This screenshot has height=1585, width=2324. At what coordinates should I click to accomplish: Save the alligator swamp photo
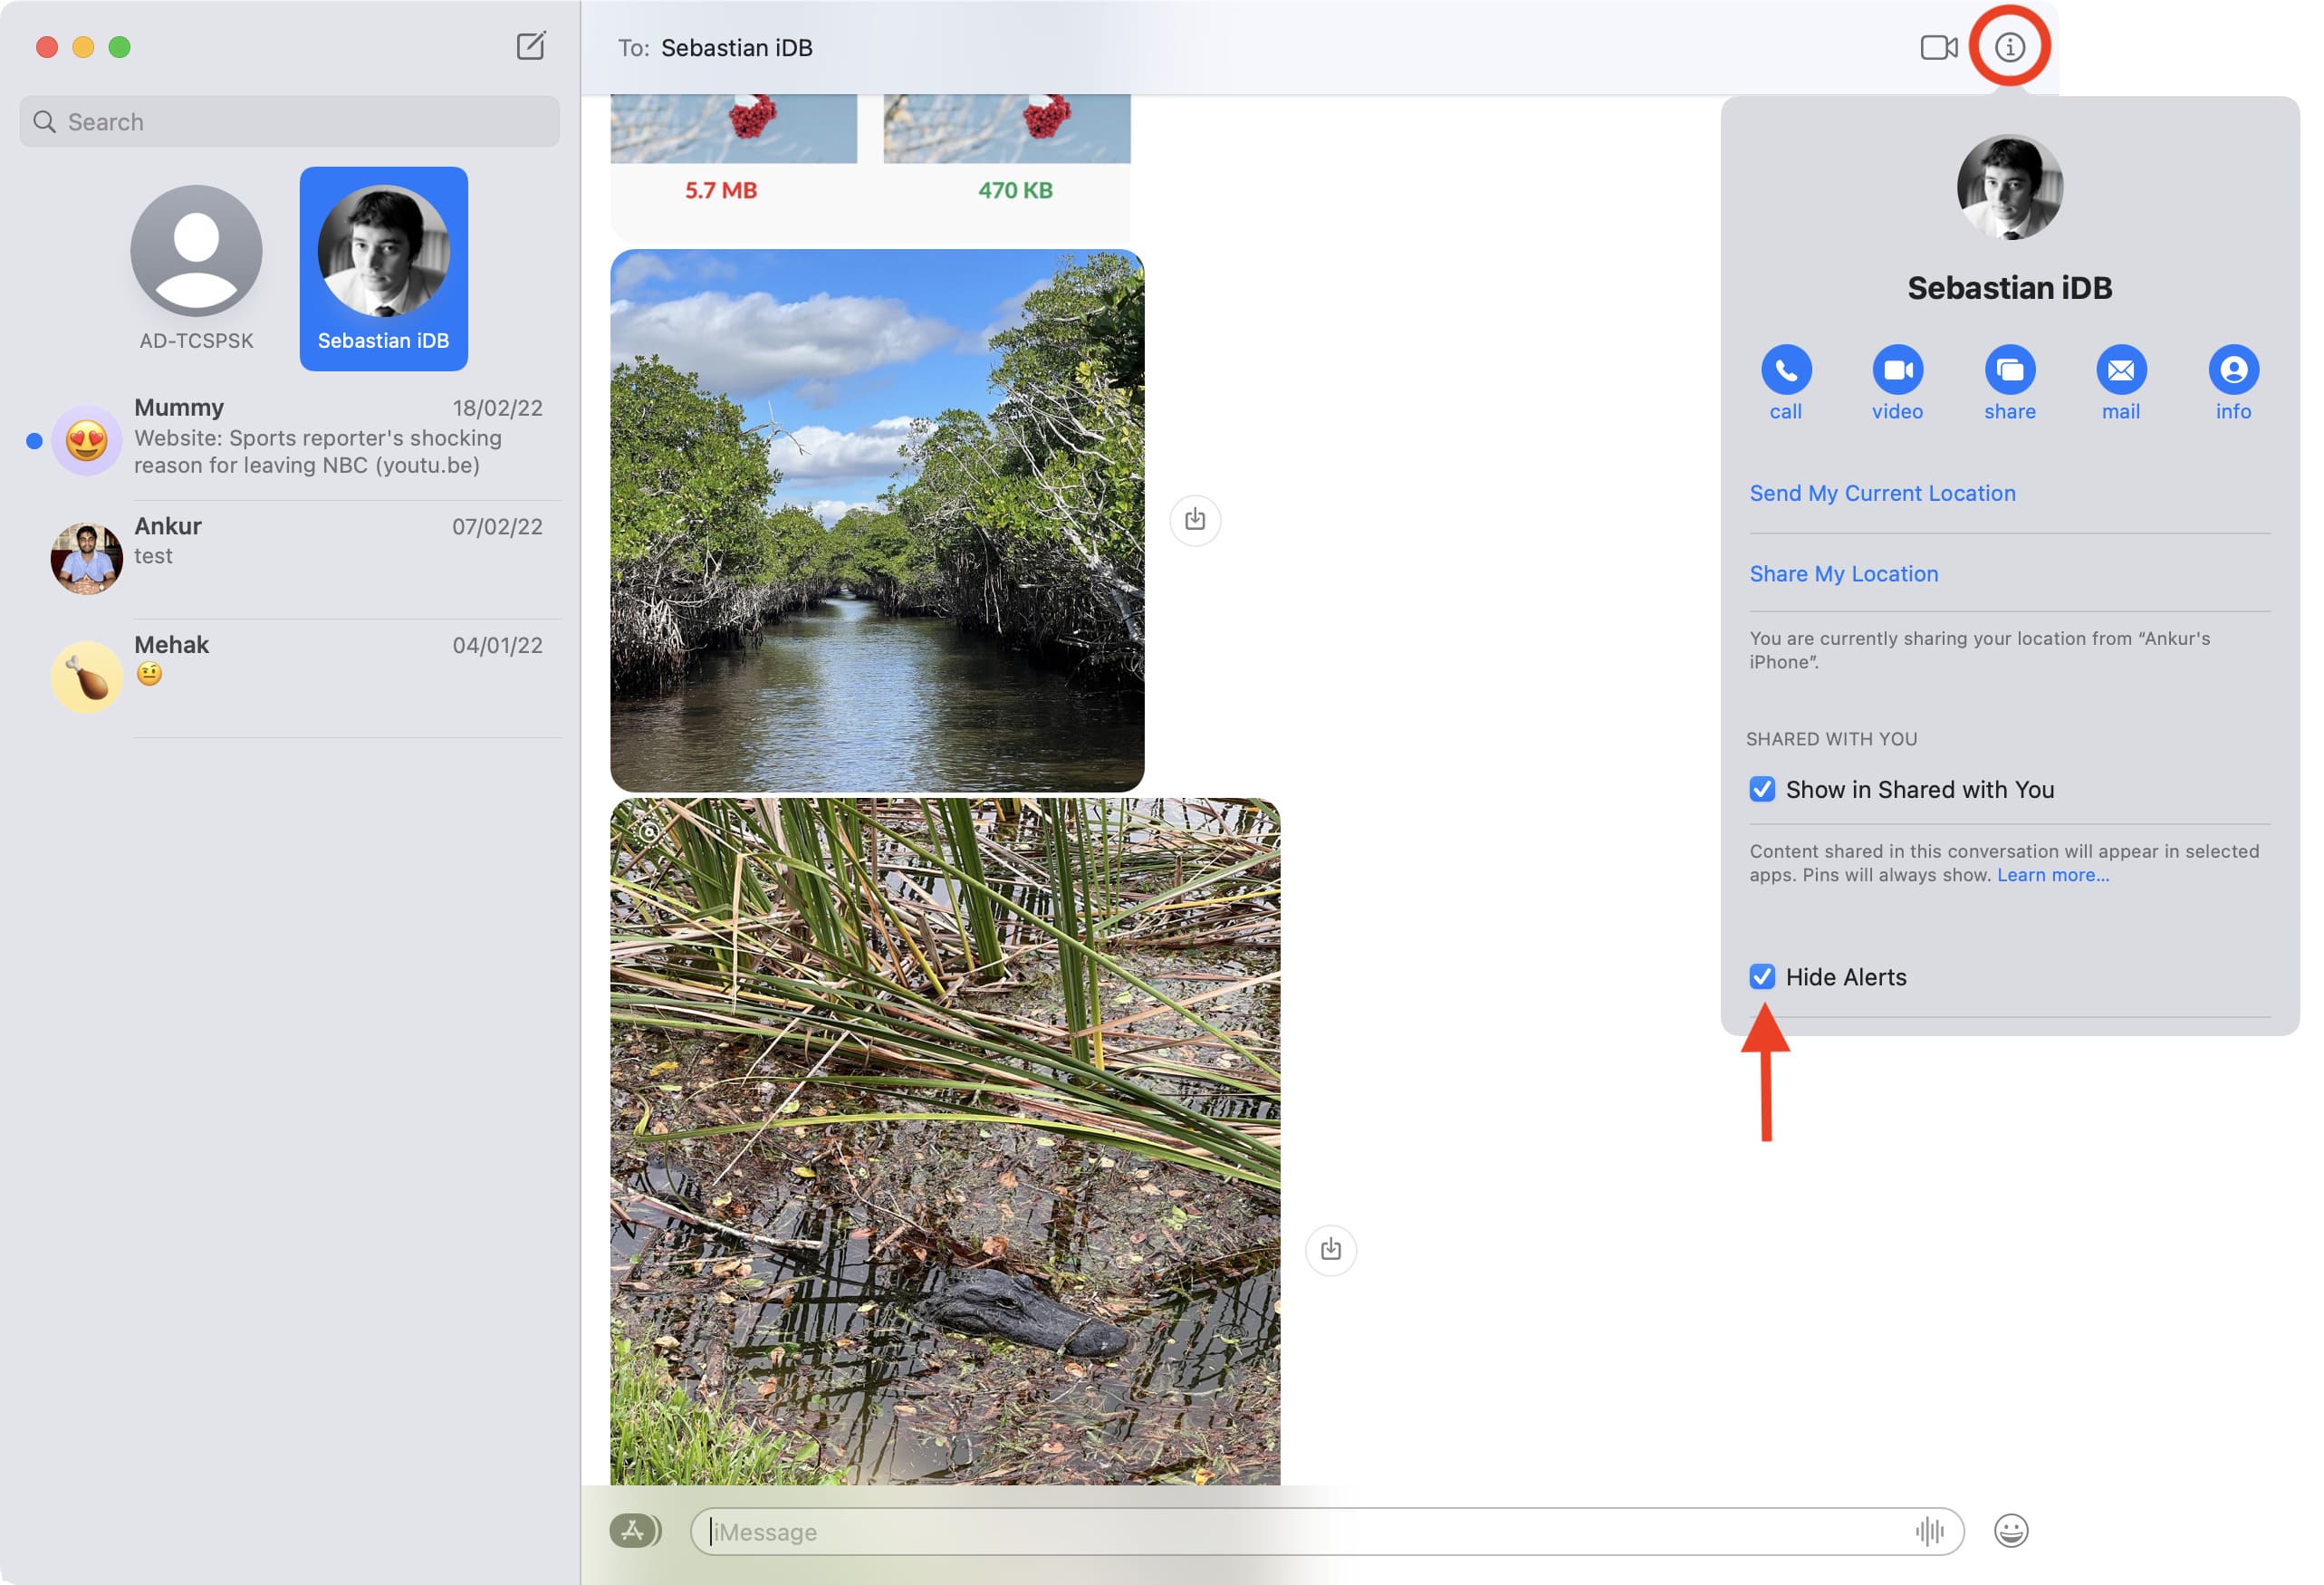pos(1330,1250)
